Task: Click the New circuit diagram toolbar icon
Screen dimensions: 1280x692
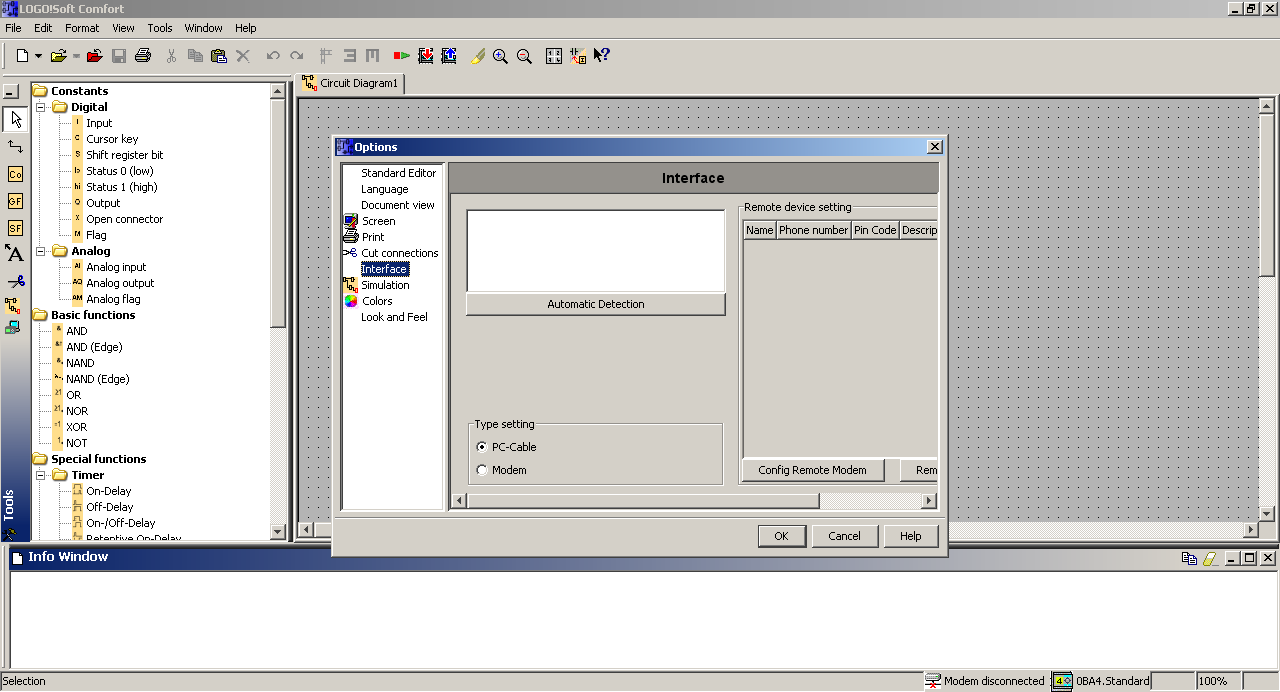Action: (x=22, y=56)
